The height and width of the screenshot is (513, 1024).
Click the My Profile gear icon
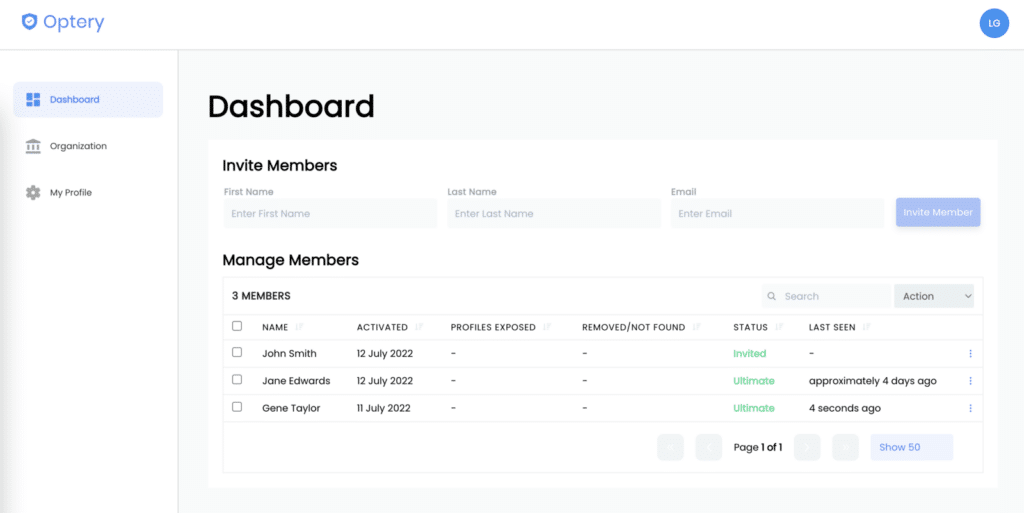coord(33,193)
